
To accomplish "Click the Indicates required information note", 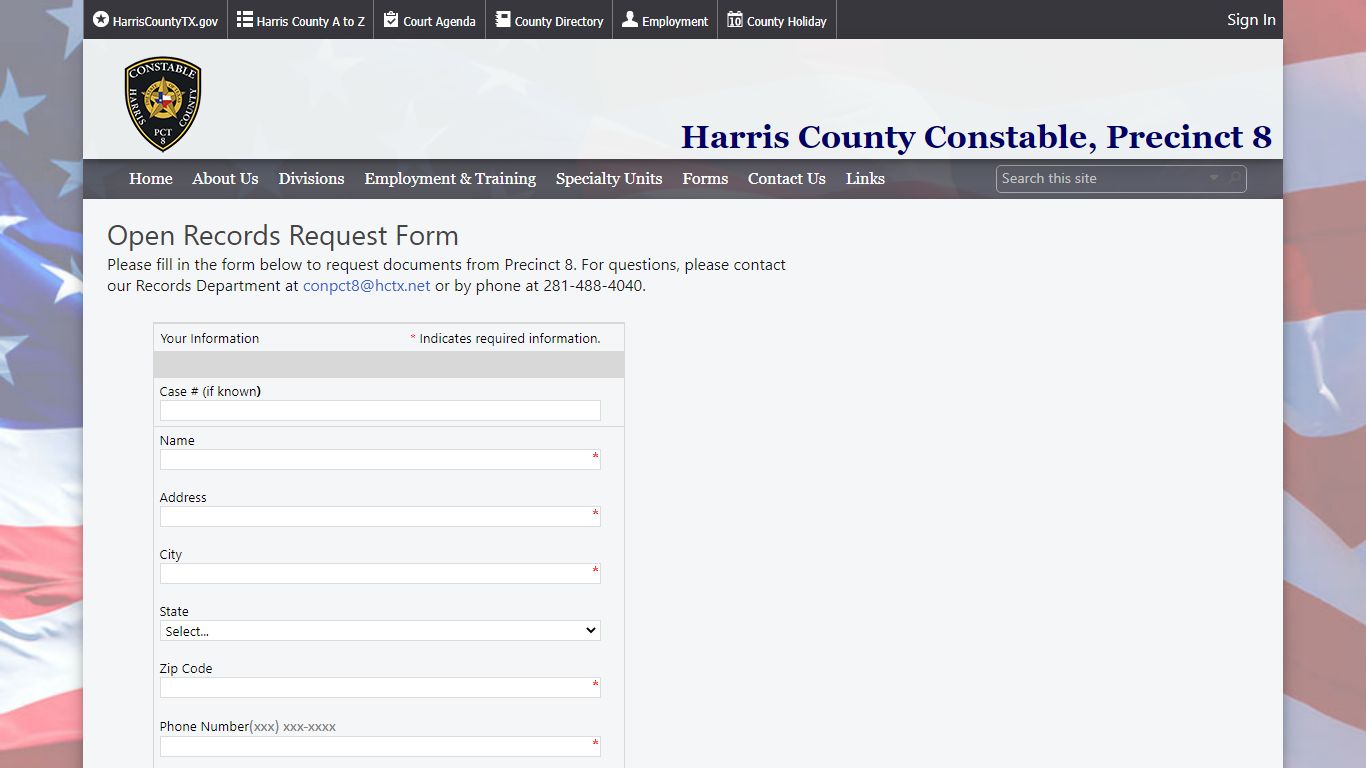I will coord(505,338).
